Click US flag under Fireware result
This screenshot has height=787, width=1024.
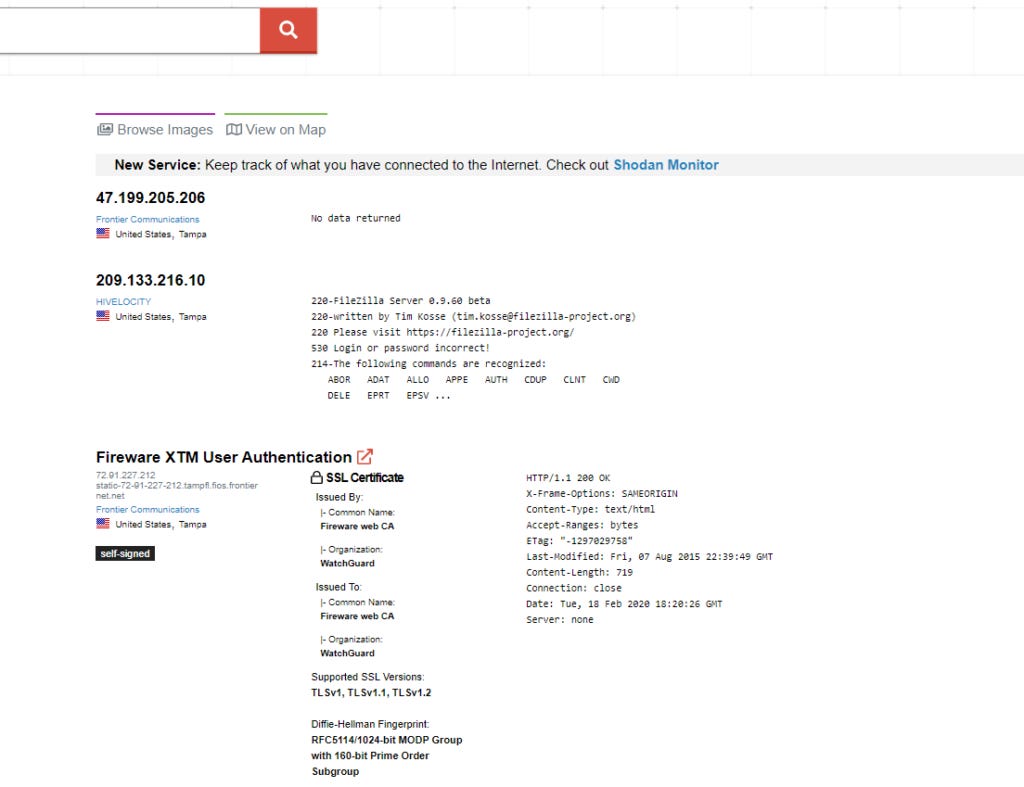[103, 523]
